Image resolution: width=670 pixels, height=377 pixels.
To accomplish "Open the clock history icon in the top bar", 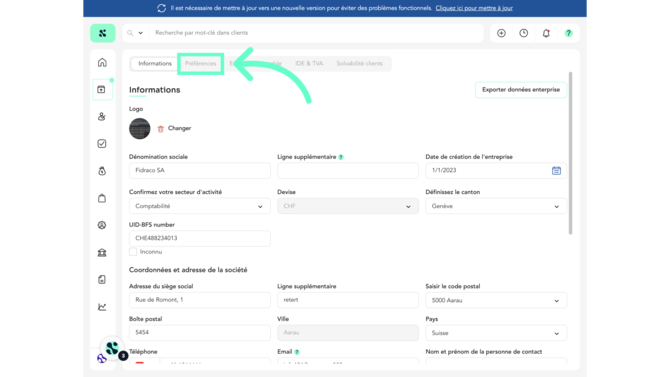I will coord(523,33).
